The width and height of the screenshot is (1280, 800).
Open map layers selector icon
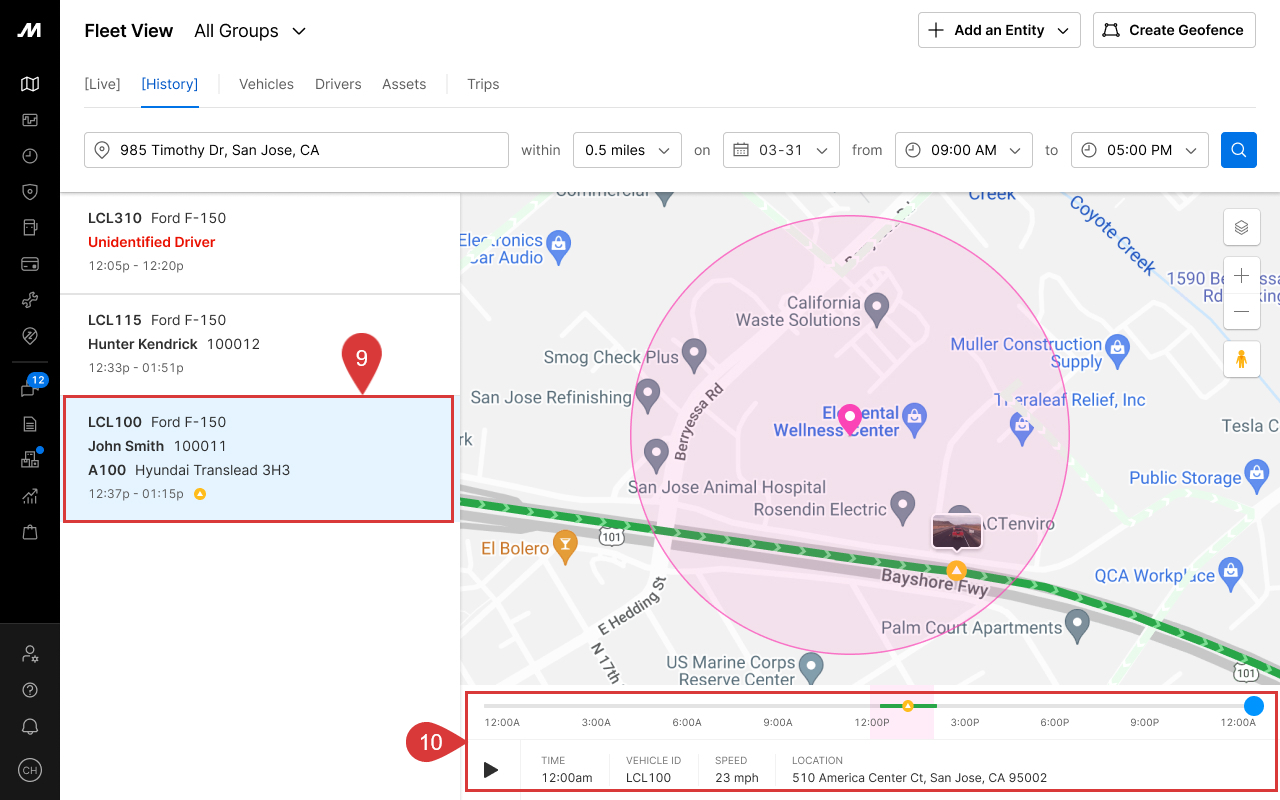pos(1241,227)
